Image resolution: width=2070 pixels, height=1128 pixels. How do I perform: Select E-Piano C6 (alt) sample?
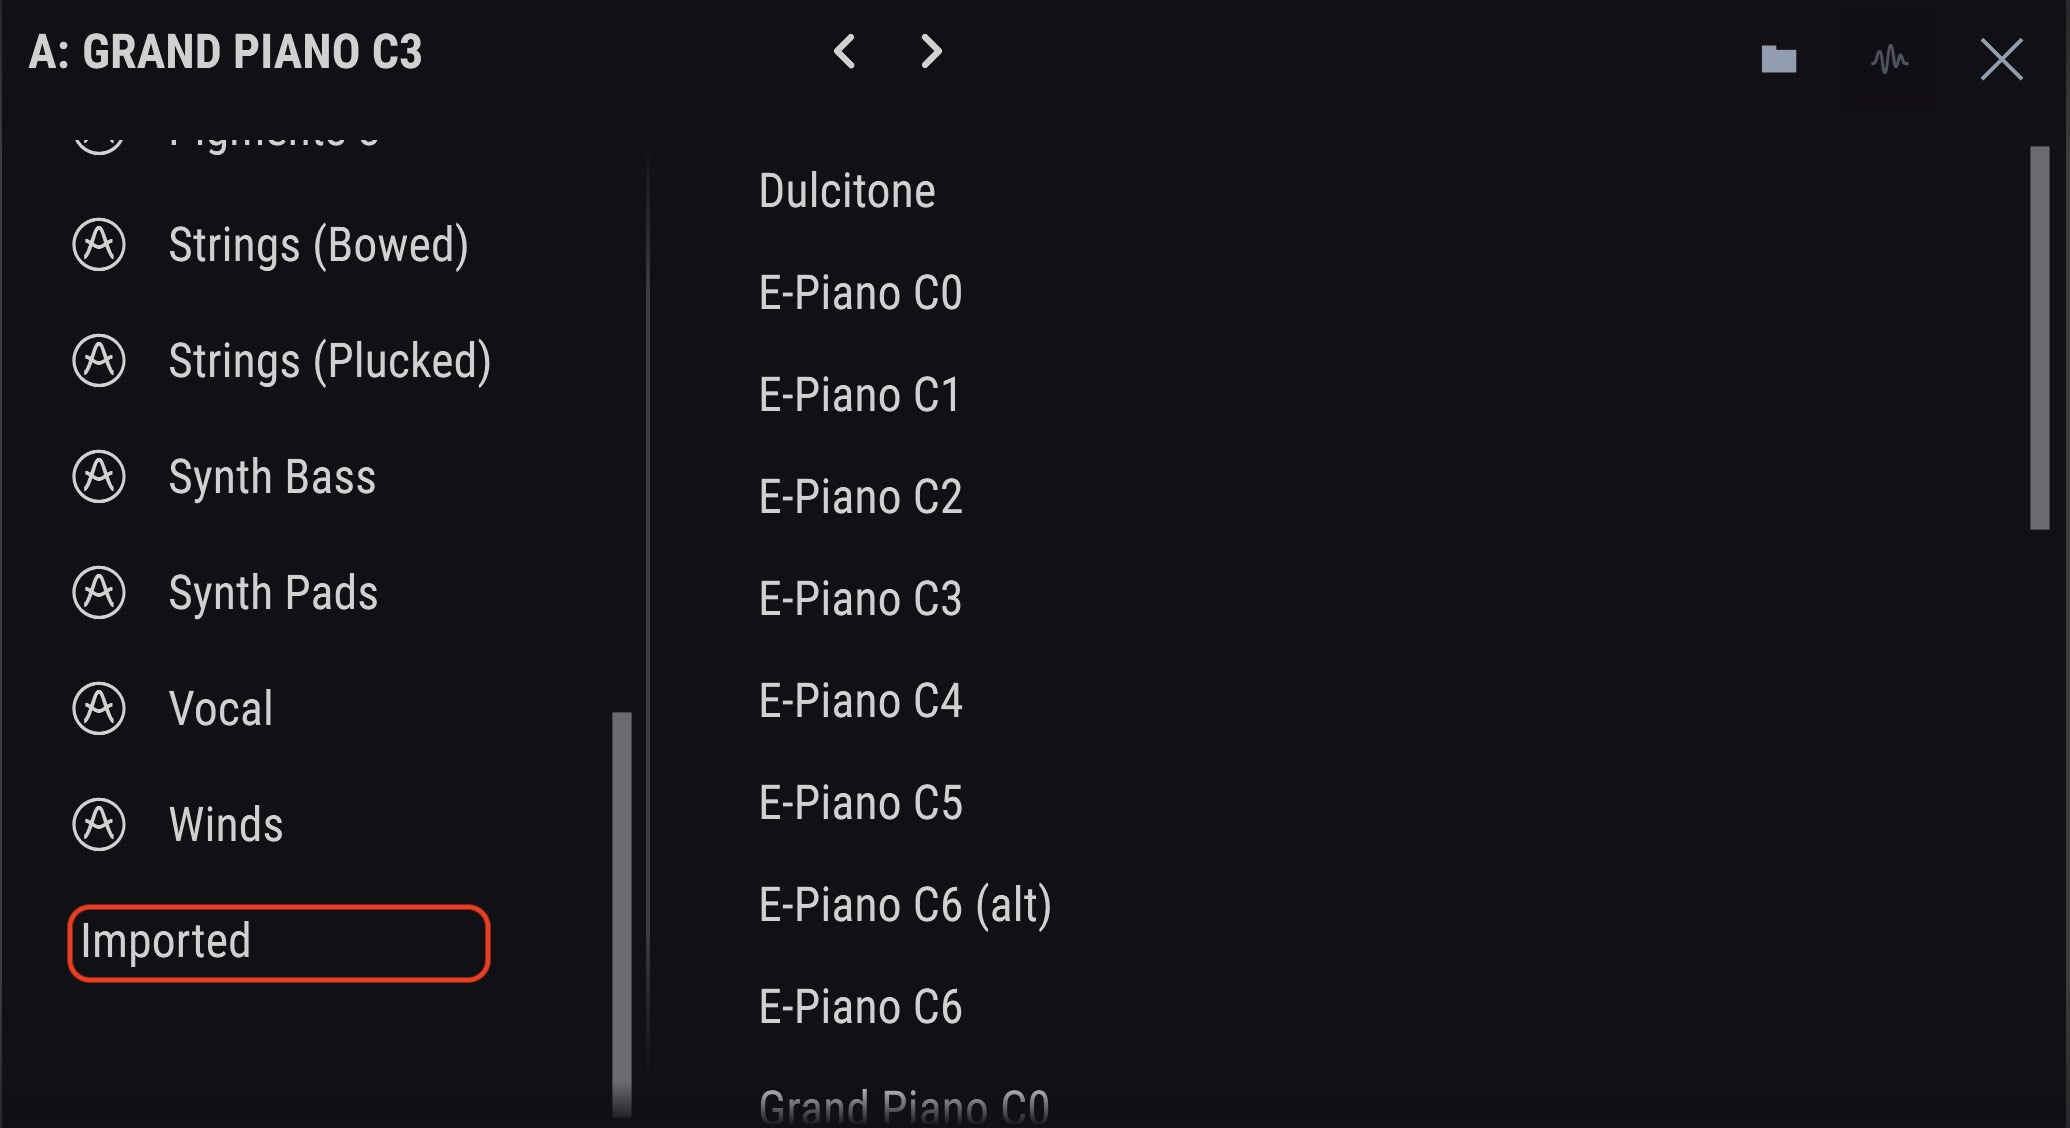click(x=905, y=906)
